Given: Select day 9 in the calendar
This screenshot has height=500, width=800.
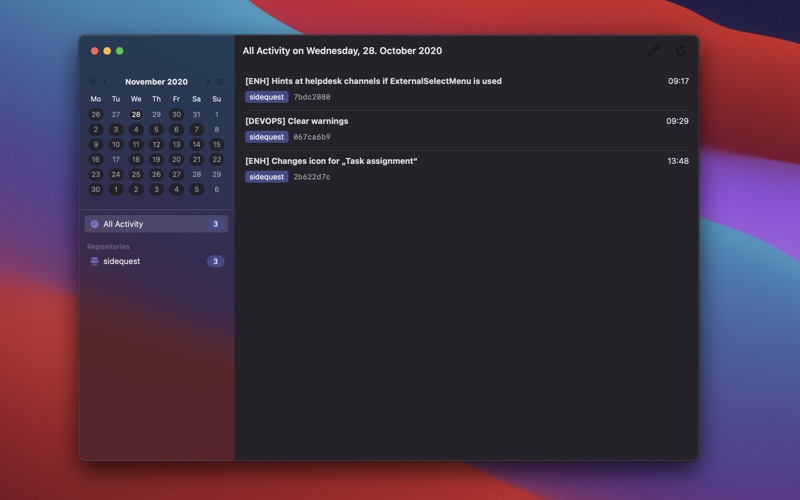Looking at the screenshot, I should point(95,144).
